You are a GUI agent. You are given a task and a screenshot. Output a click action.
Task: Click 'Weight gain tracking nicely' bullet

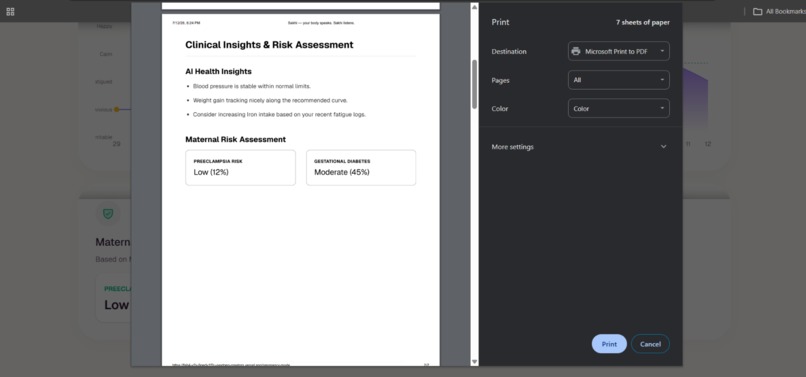point(270,100)
